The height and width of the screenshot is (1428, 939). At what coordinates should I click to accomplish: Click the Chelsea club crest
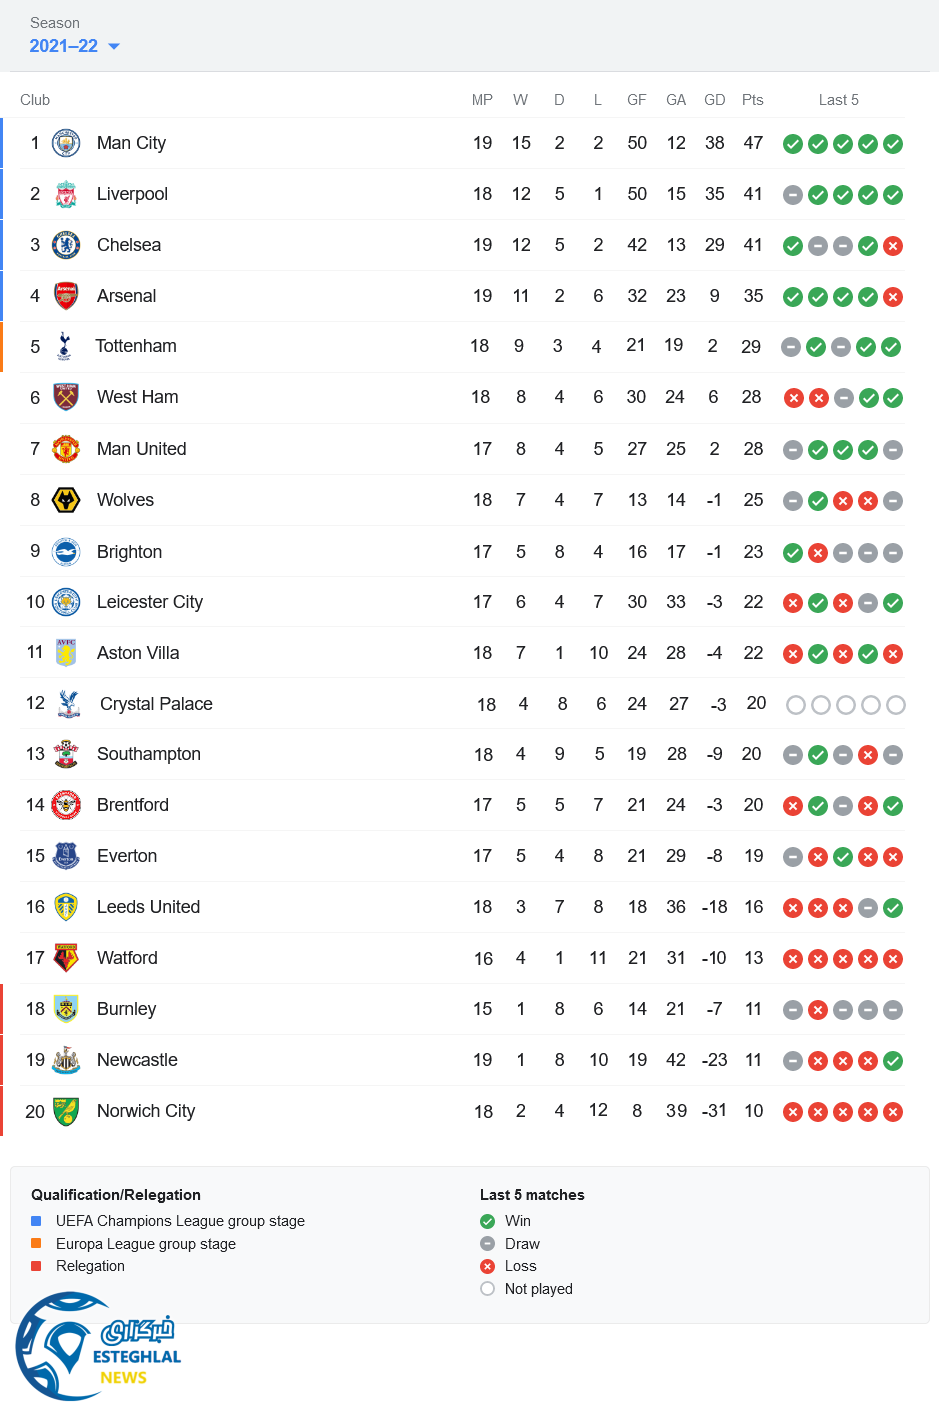[x=66, y=245]
